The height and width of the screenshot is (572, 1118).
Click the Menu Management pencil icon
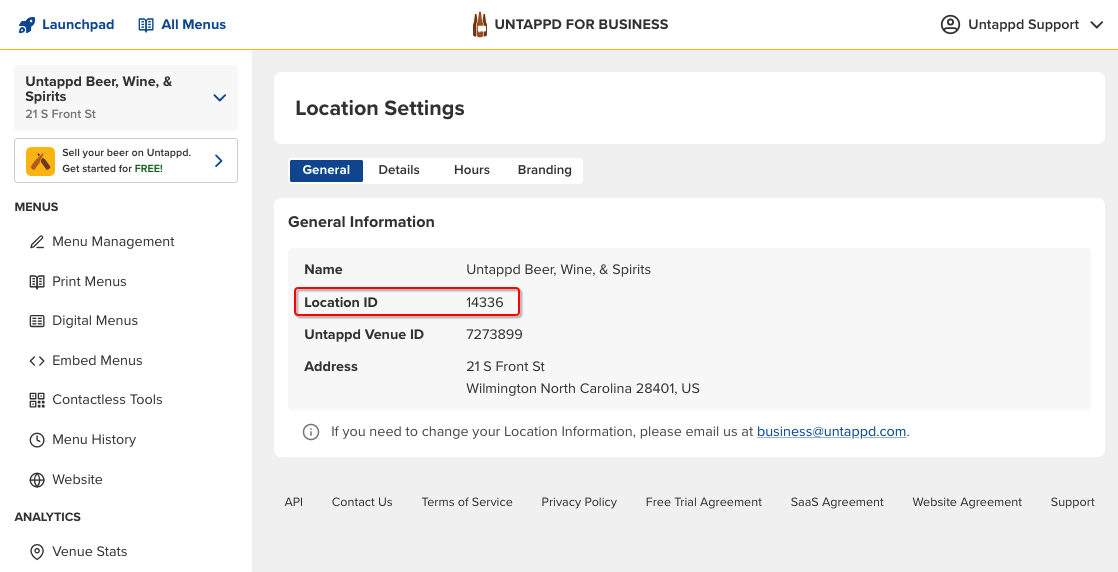[x=37, y=242]
